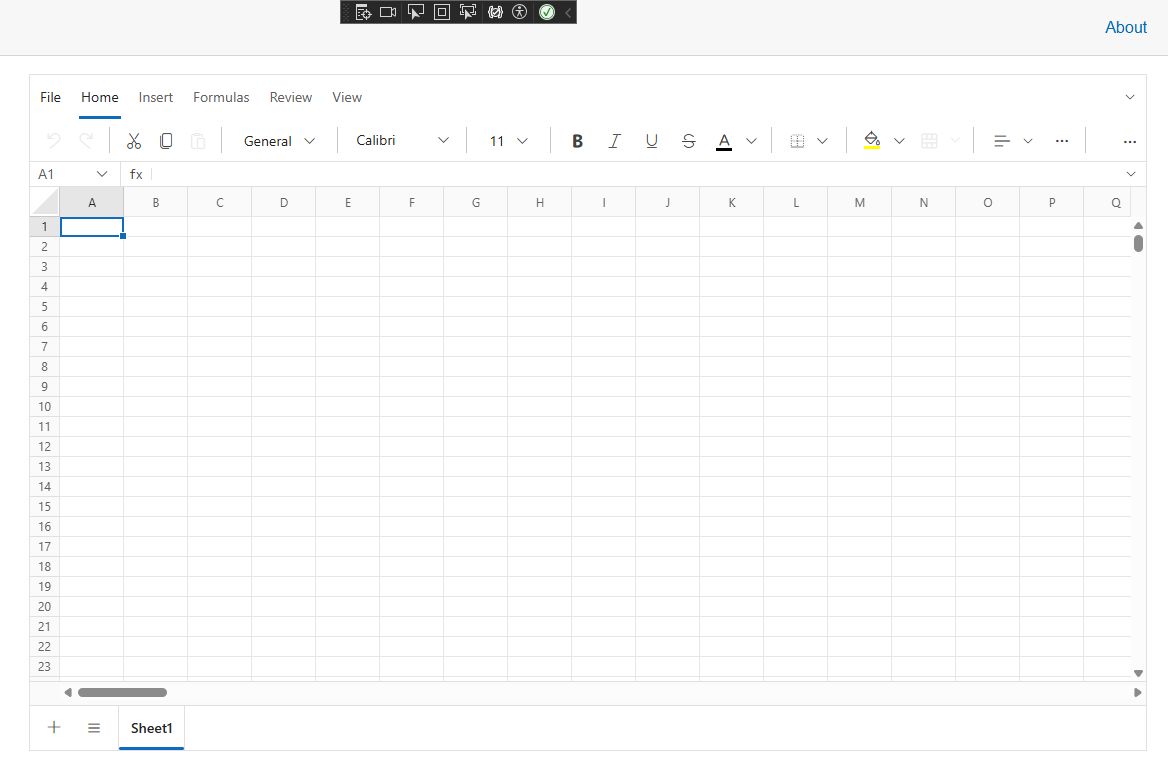The image size is (1168, 757).
Task: Open the text align dropdown arrow
Action: click(1028, 141)
